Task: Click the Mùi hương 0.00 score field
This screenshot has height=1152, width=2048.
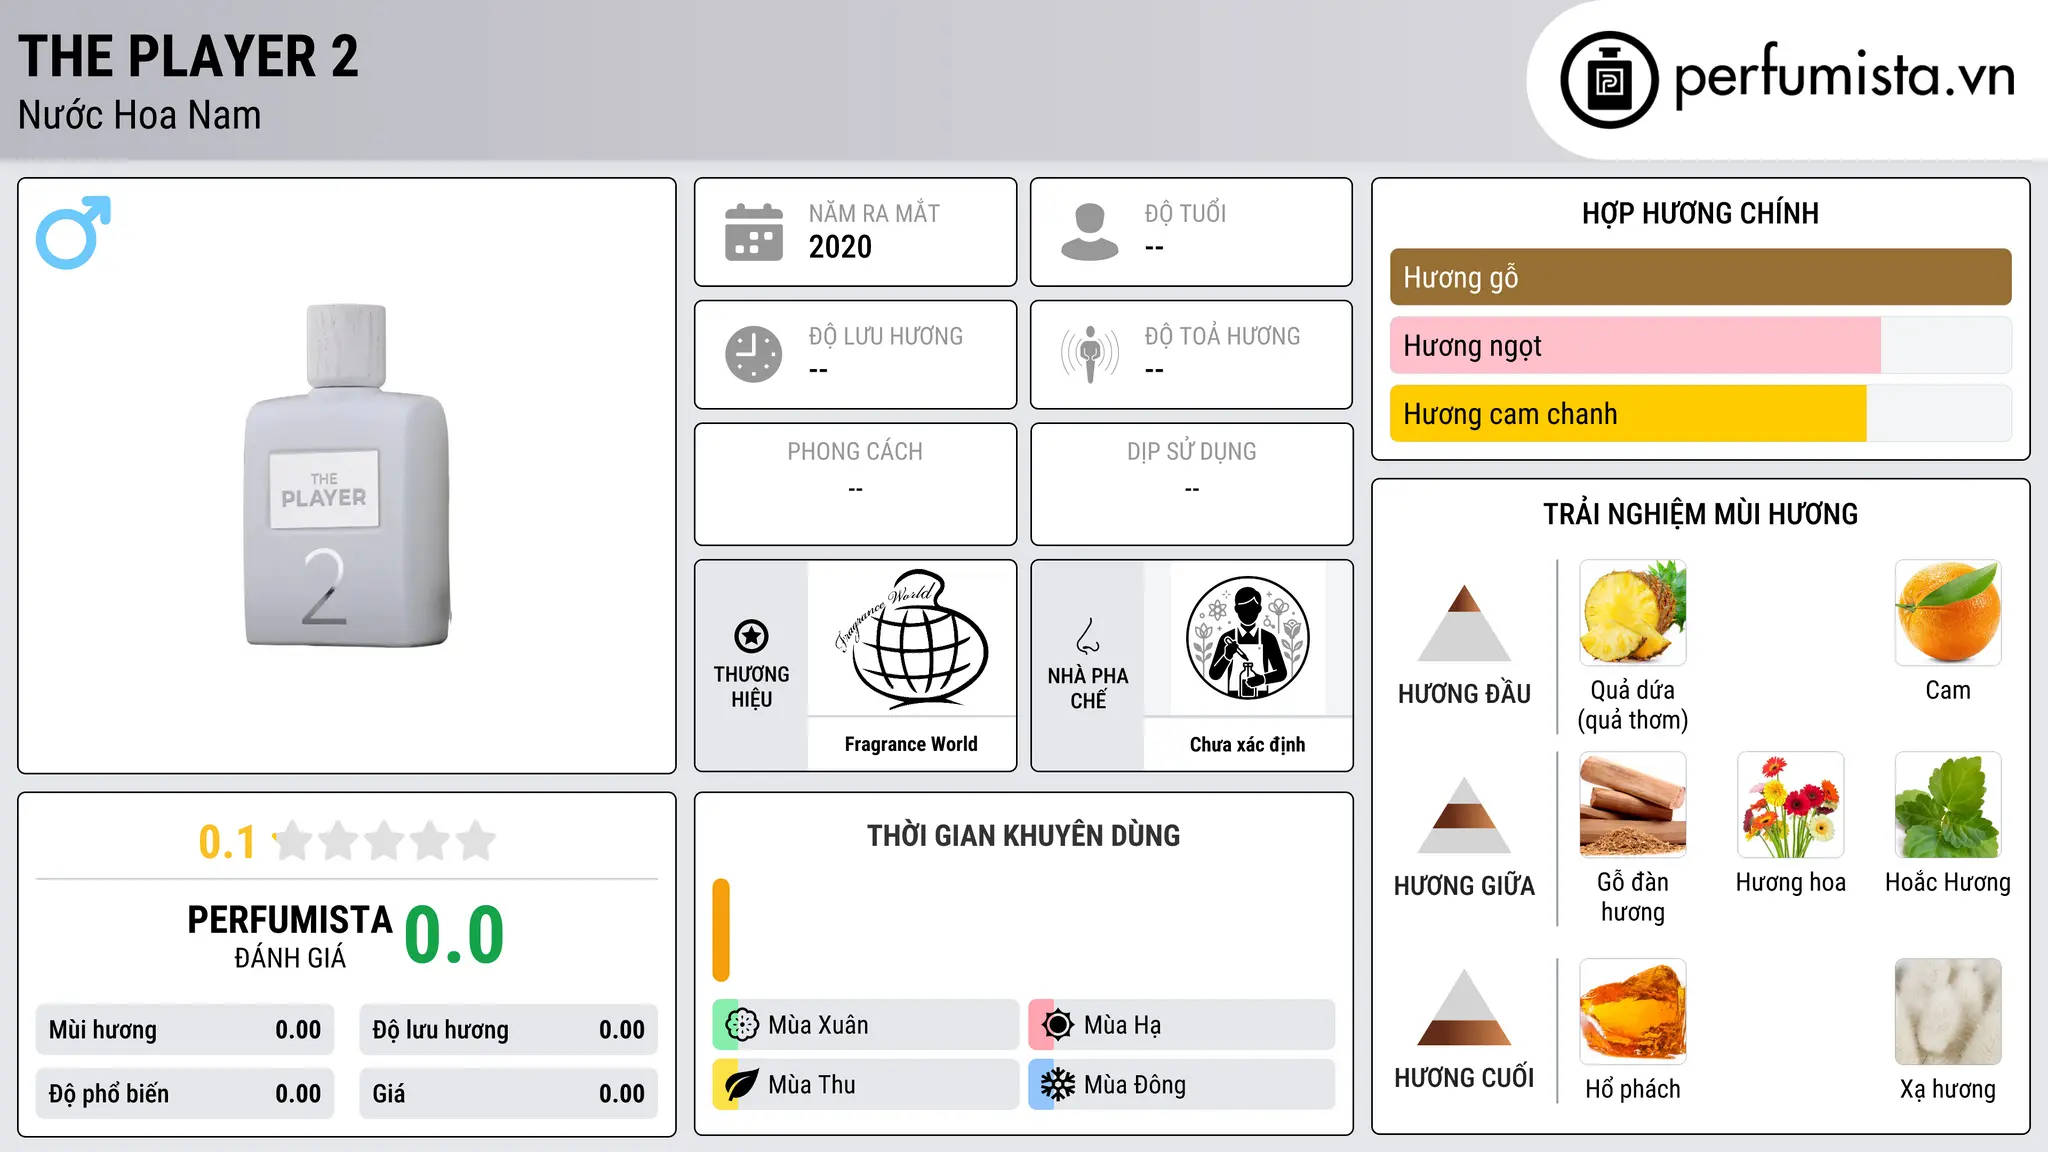Action: pyautogui.click(x=185, y=1030)
